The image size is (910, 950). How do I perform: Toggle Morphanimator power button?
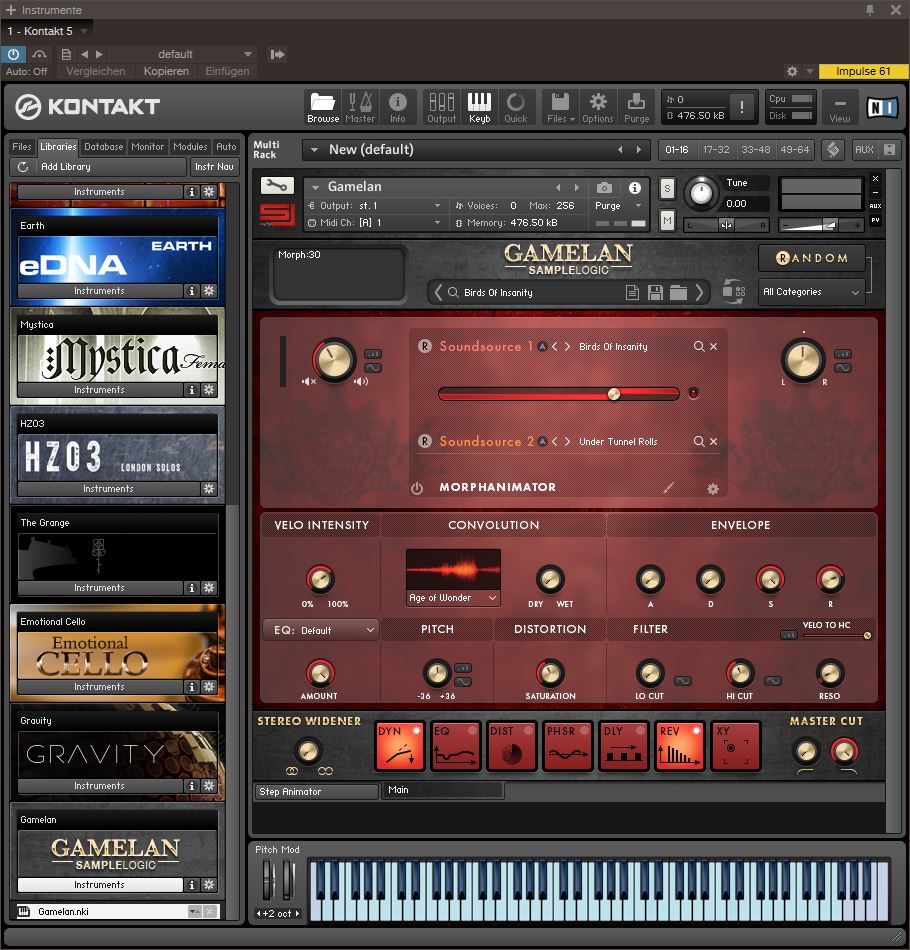click(417, 488)
